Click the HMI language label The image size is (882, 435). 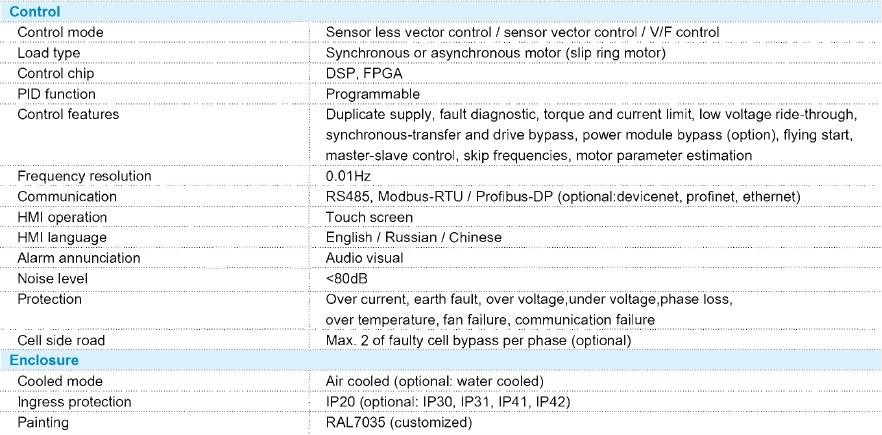point(62,237)
